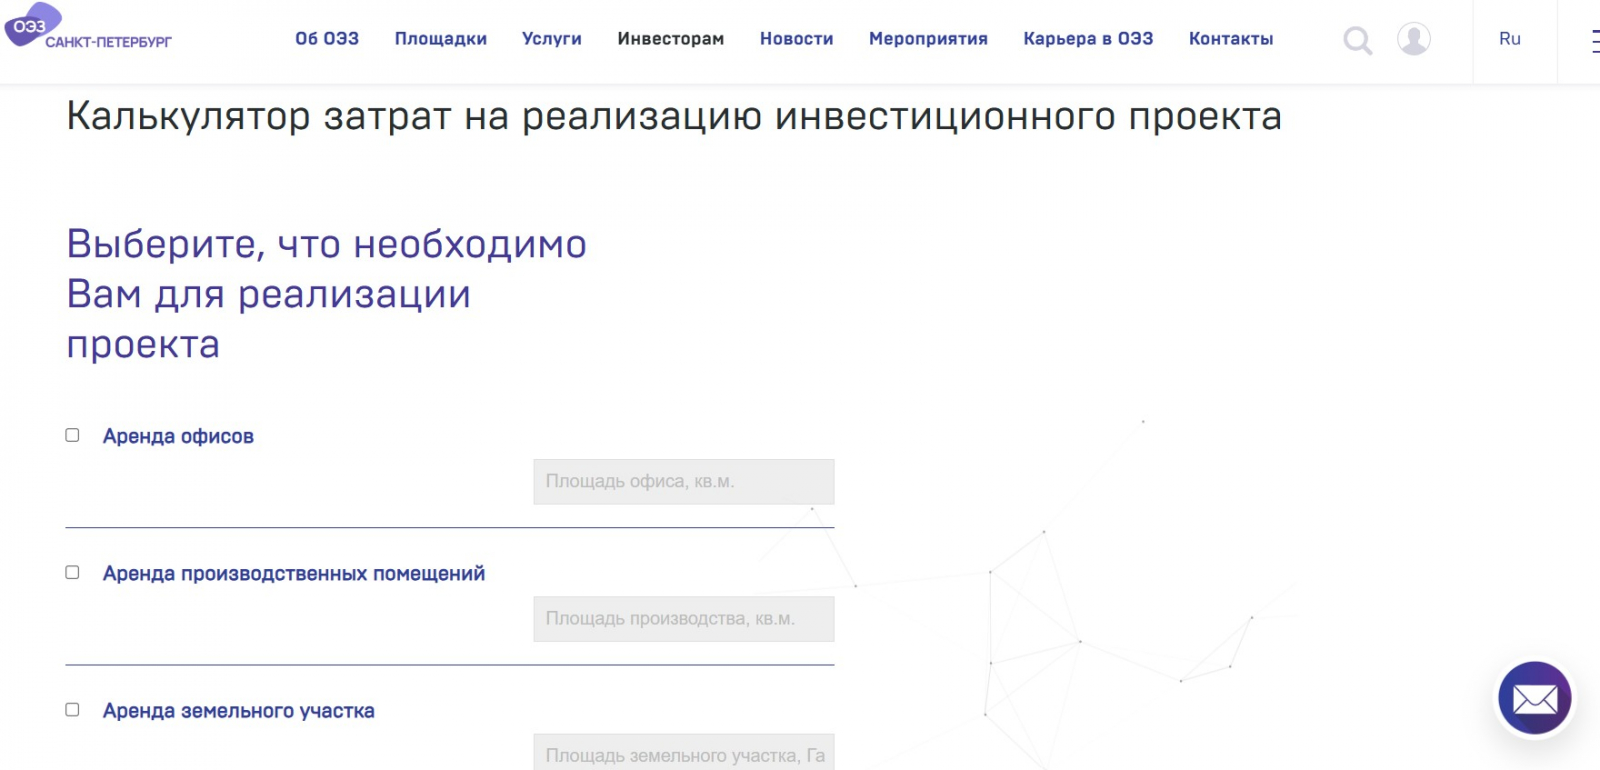Visit the Карьера в ОЭЗ page

(1088, 39)
